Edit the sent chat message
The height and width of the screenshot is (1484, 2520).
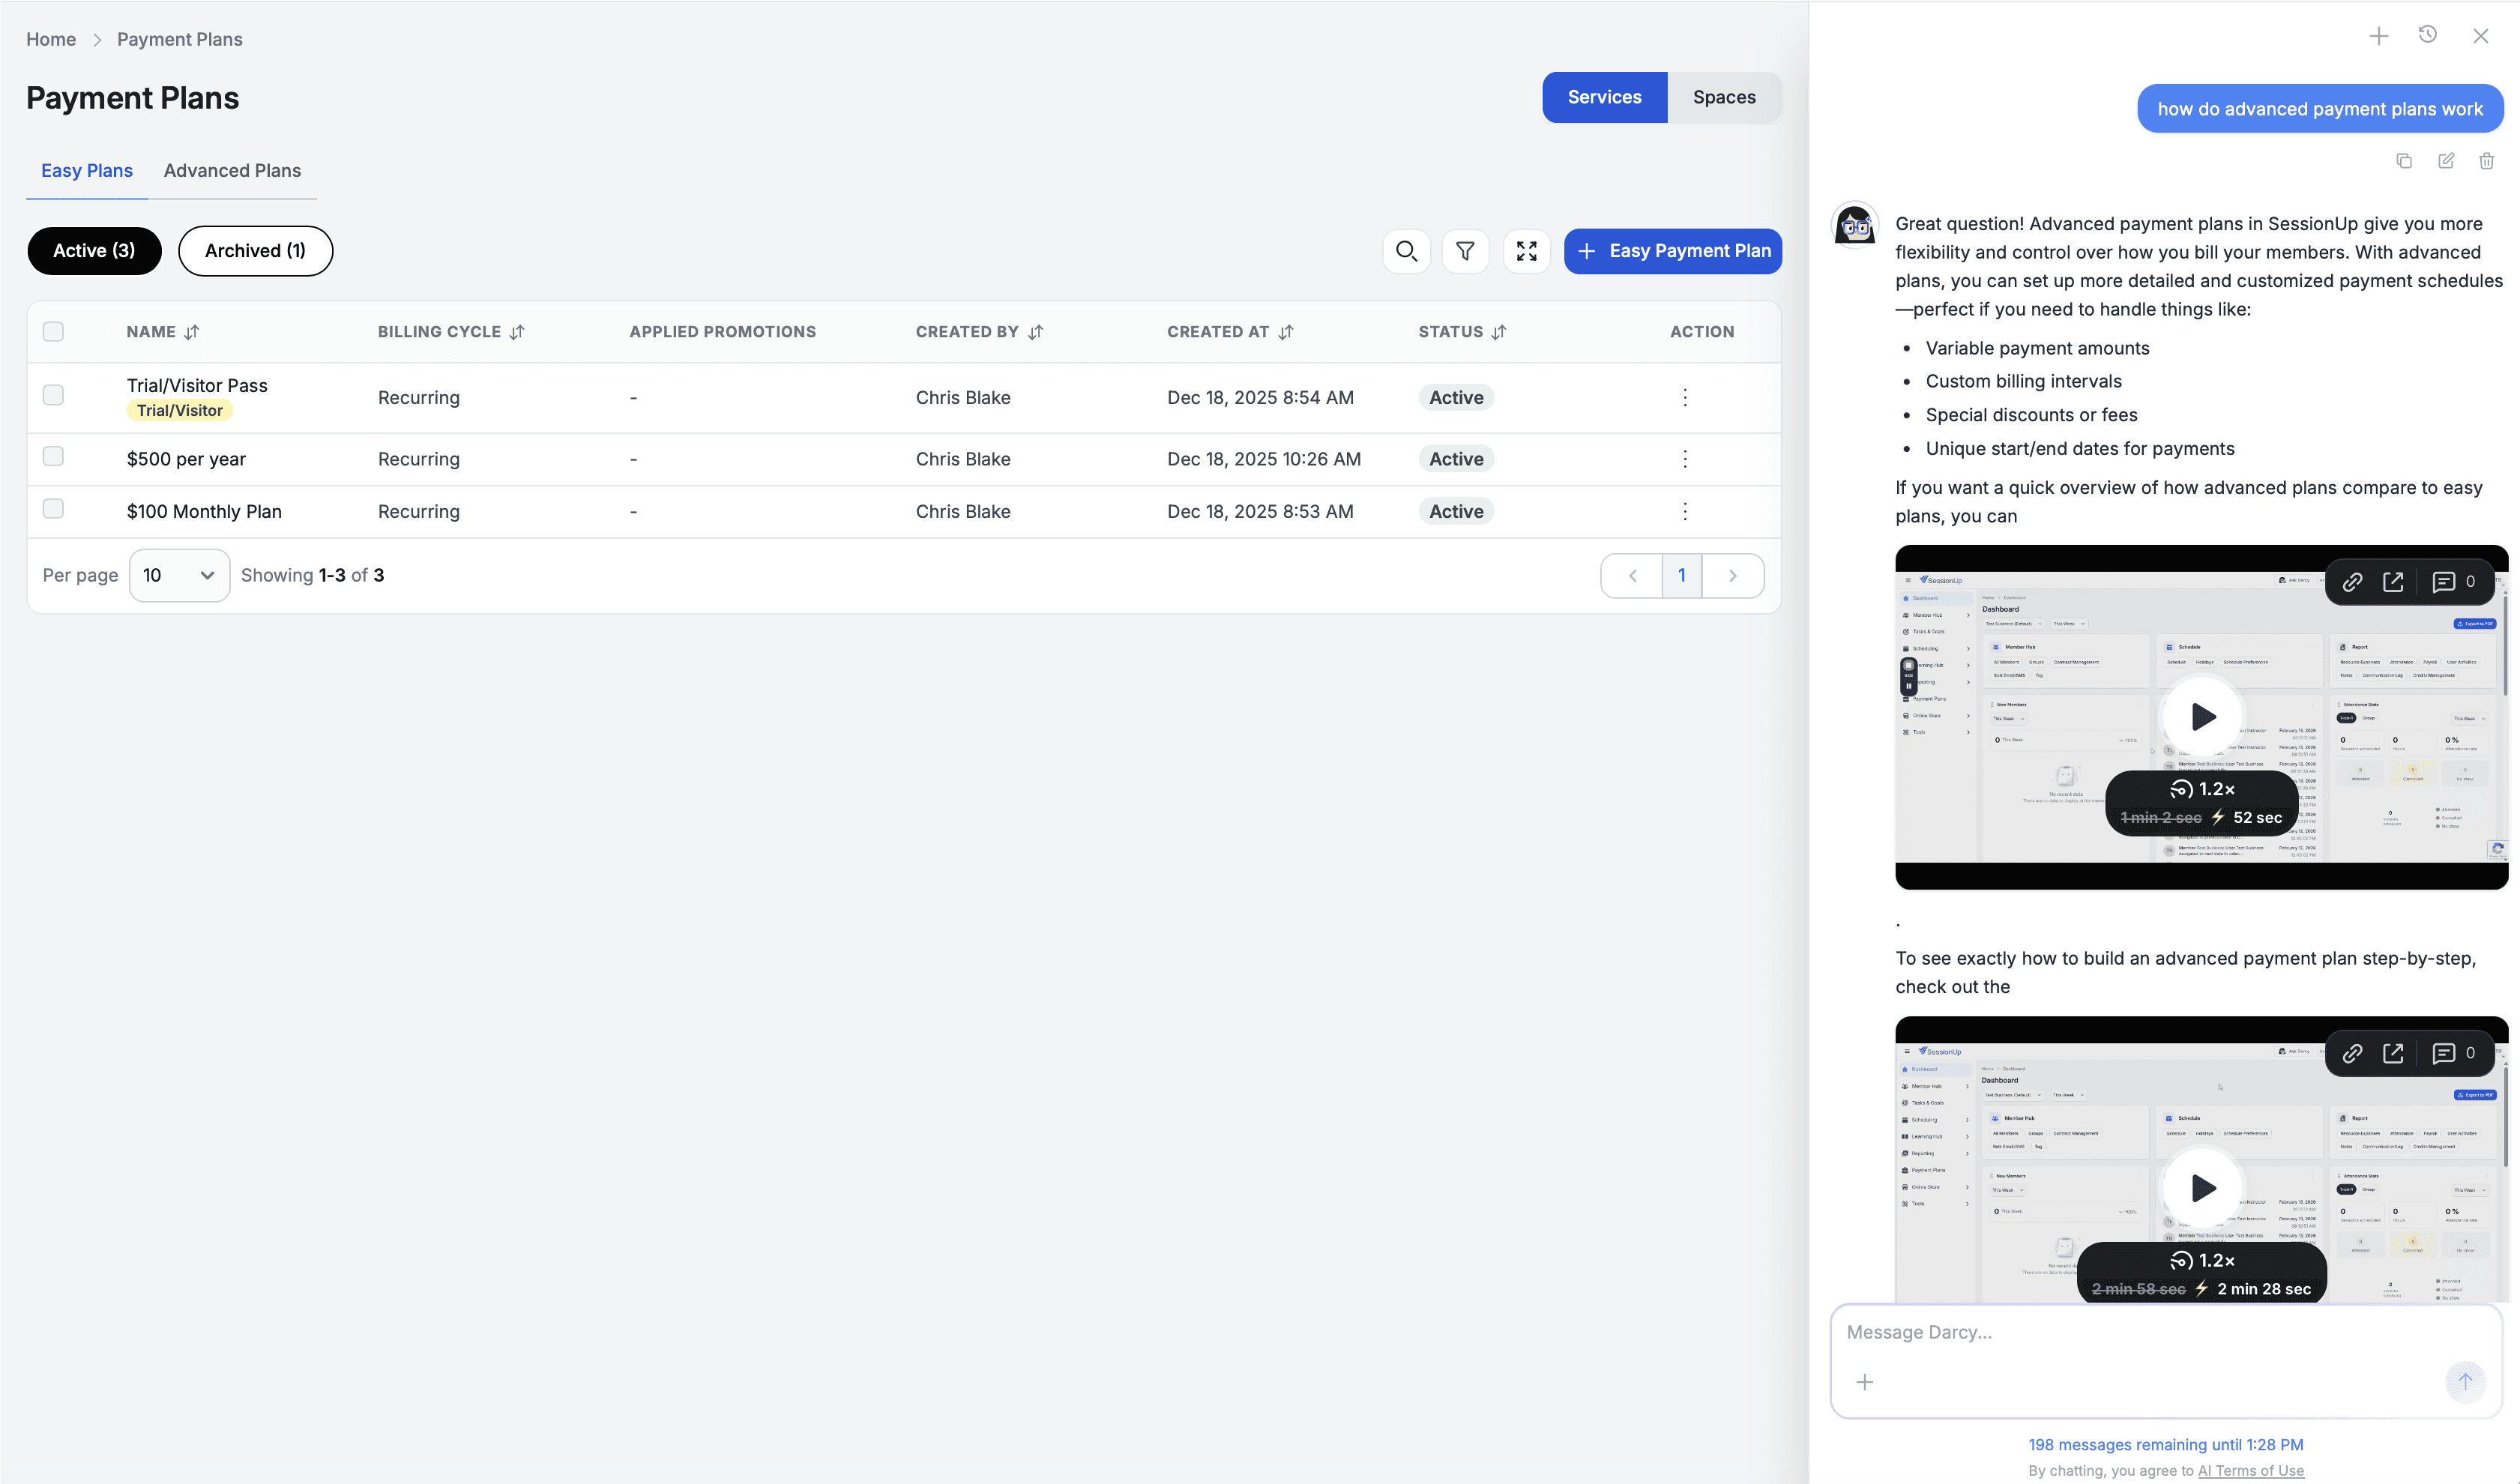click(x=2445, y=161)
